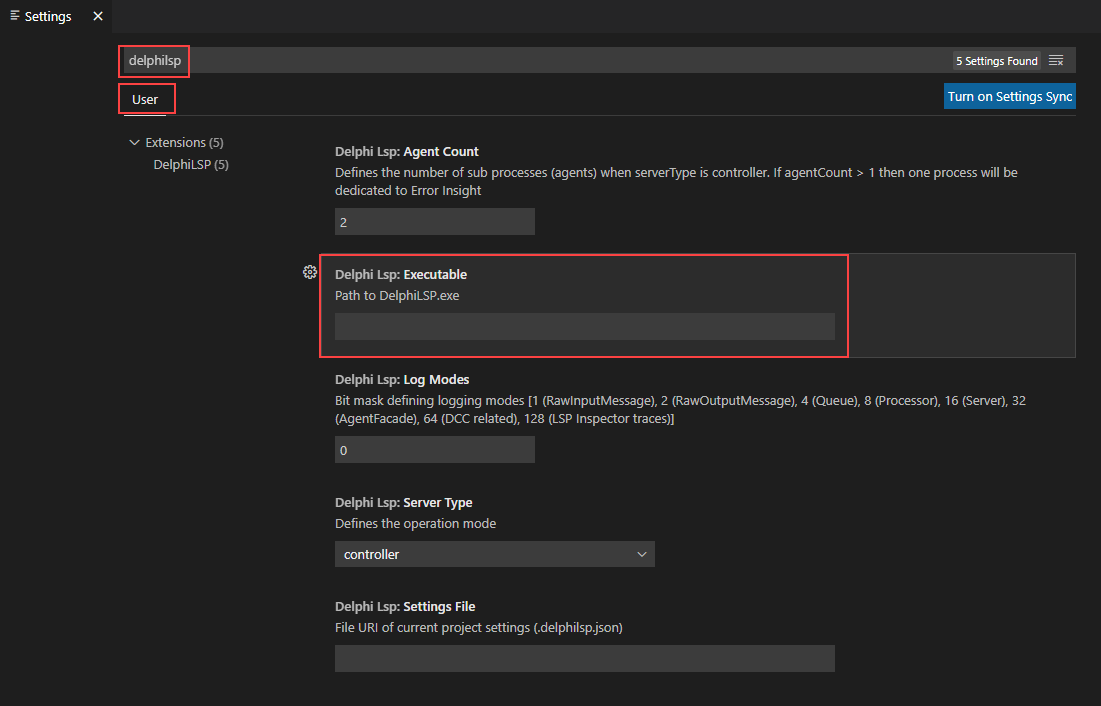Open the Server Type controller dropdown
Image resolution: width=1101 pixels, height=706 pixels.
pyautogui.click(x=494, y=554)
